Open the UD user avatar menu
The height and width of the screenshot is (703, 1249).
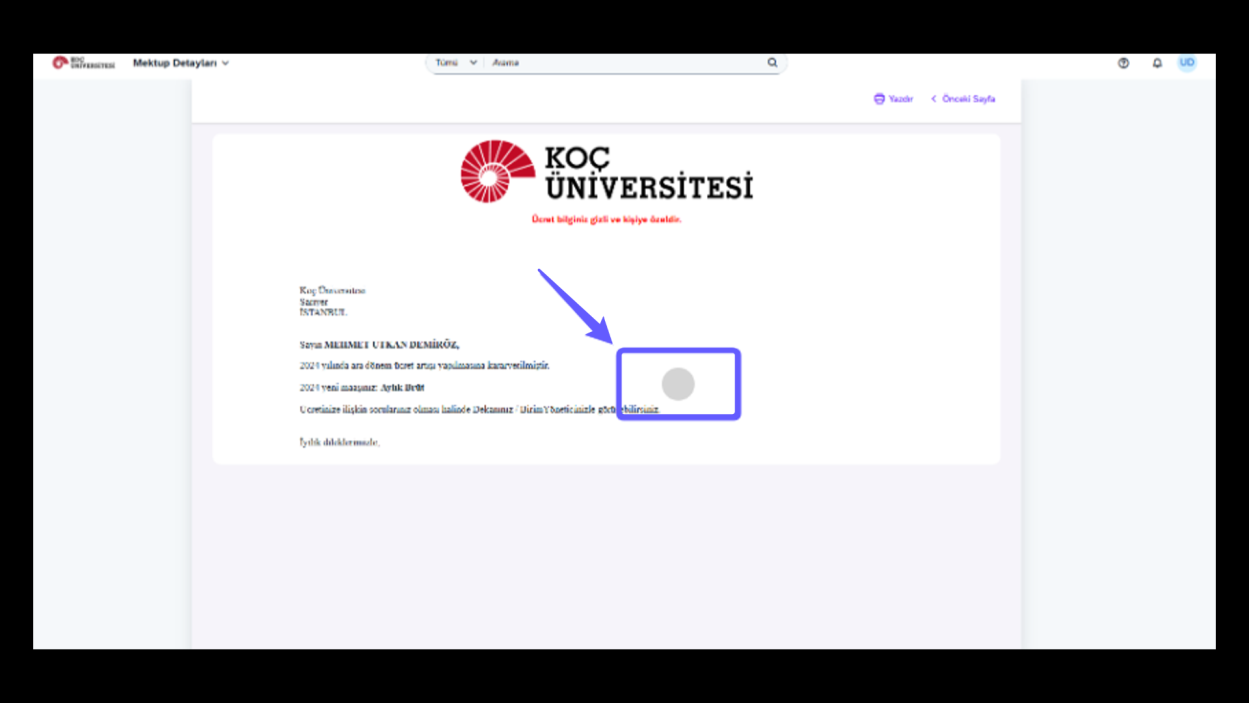click(x=1187, y=63)
